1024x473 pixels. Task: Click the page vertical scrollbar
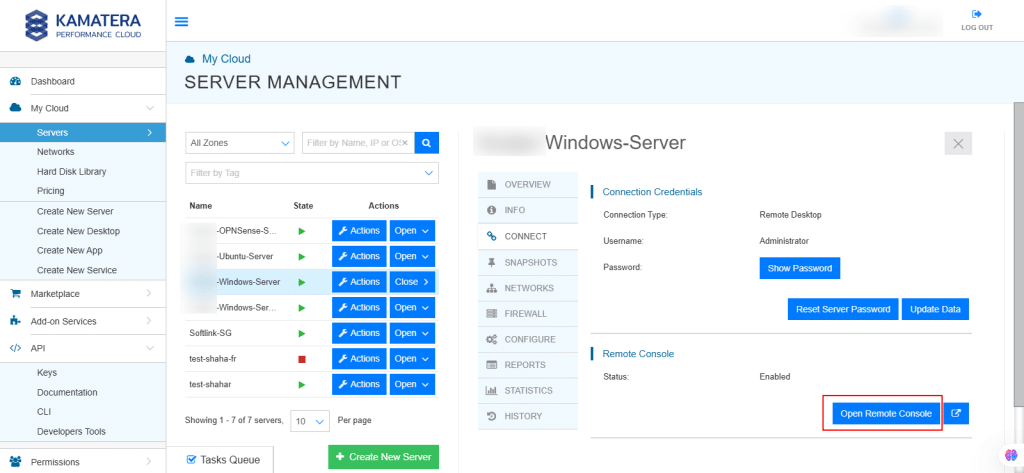point(1018,250)
